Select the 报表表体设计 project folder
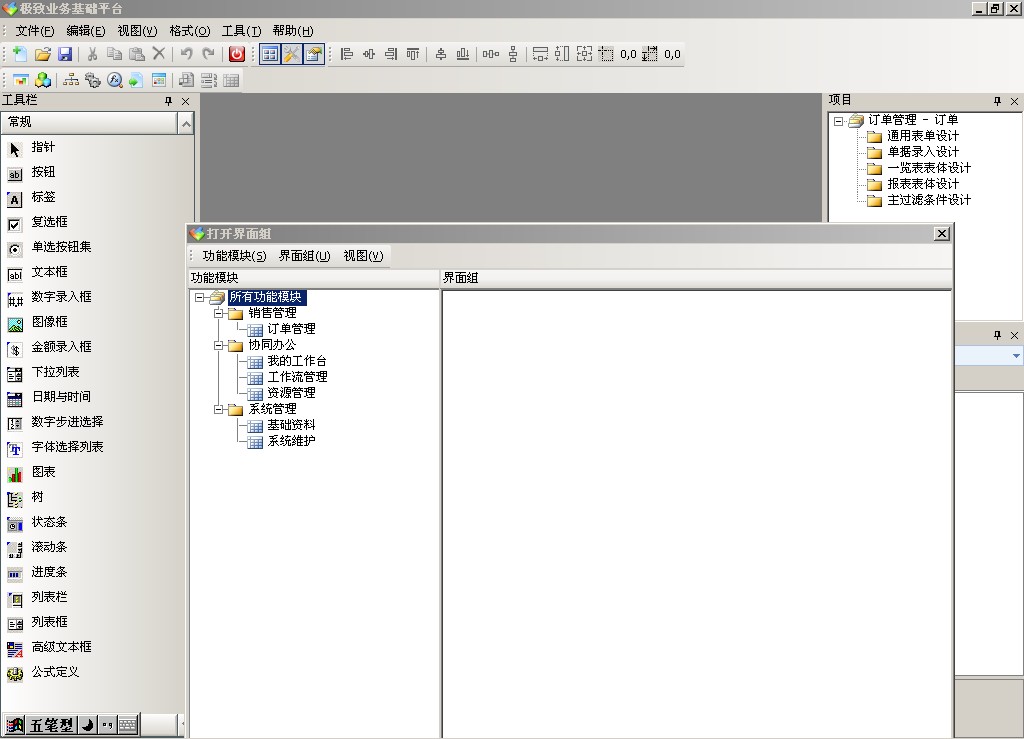The height and width of the screenshot is (739, 1024). pyautogui.click(x=922, y=184)
